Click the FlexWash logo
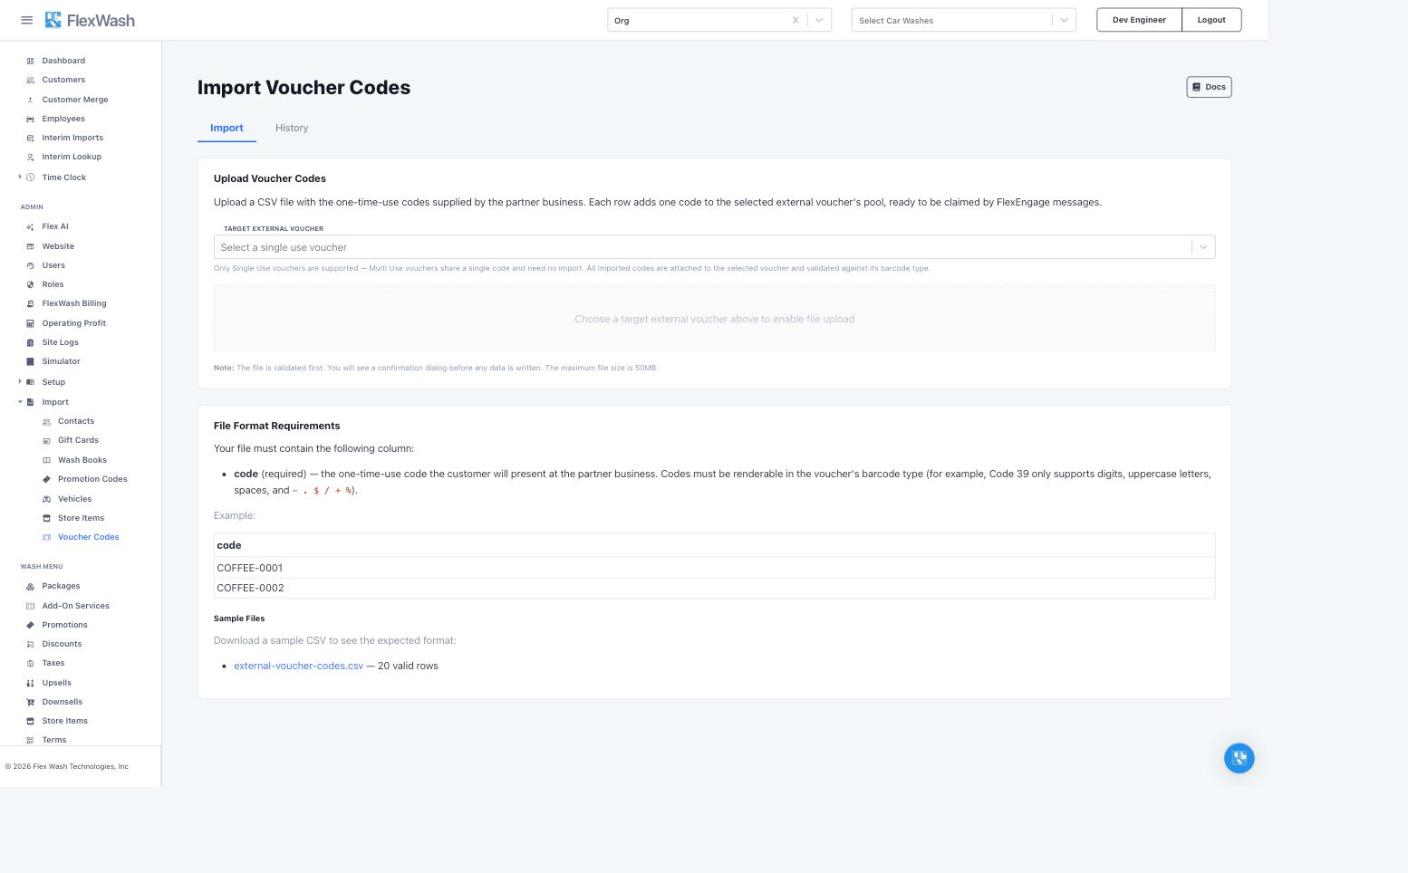This screenshot has width=1408, height=873. 89,20
